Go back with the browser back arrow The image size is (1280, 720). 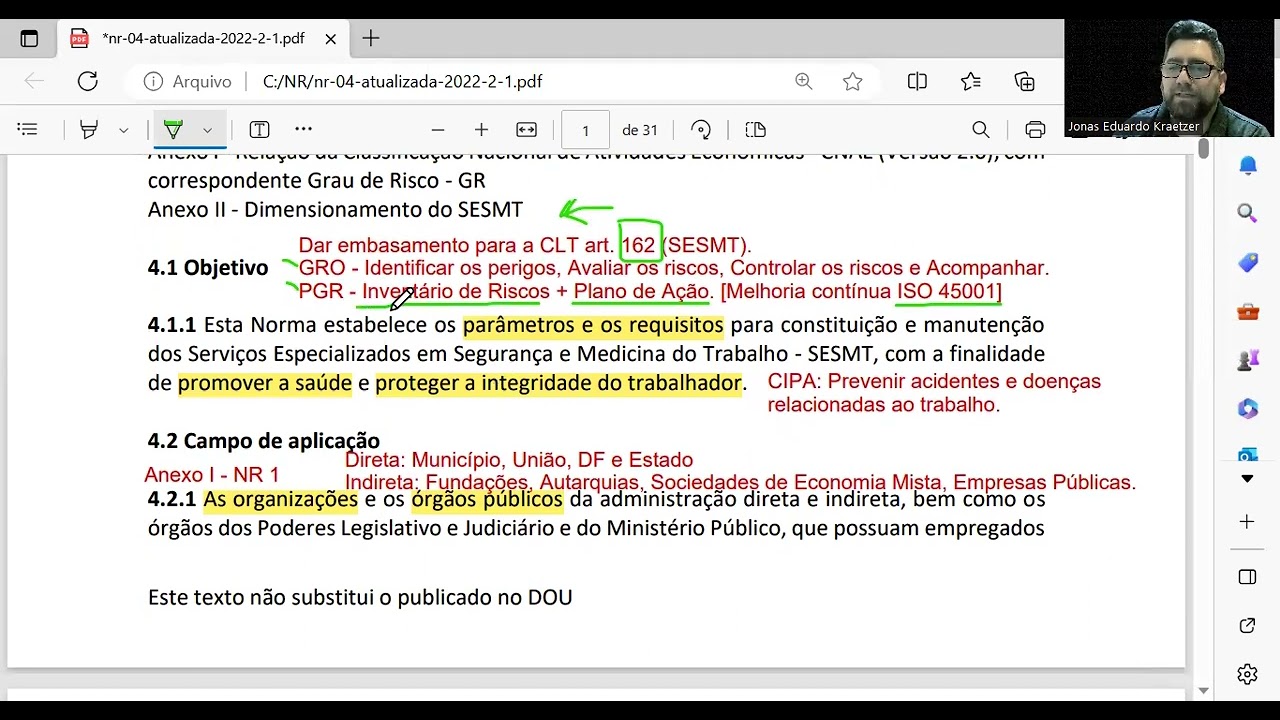(x=34, y=82)
